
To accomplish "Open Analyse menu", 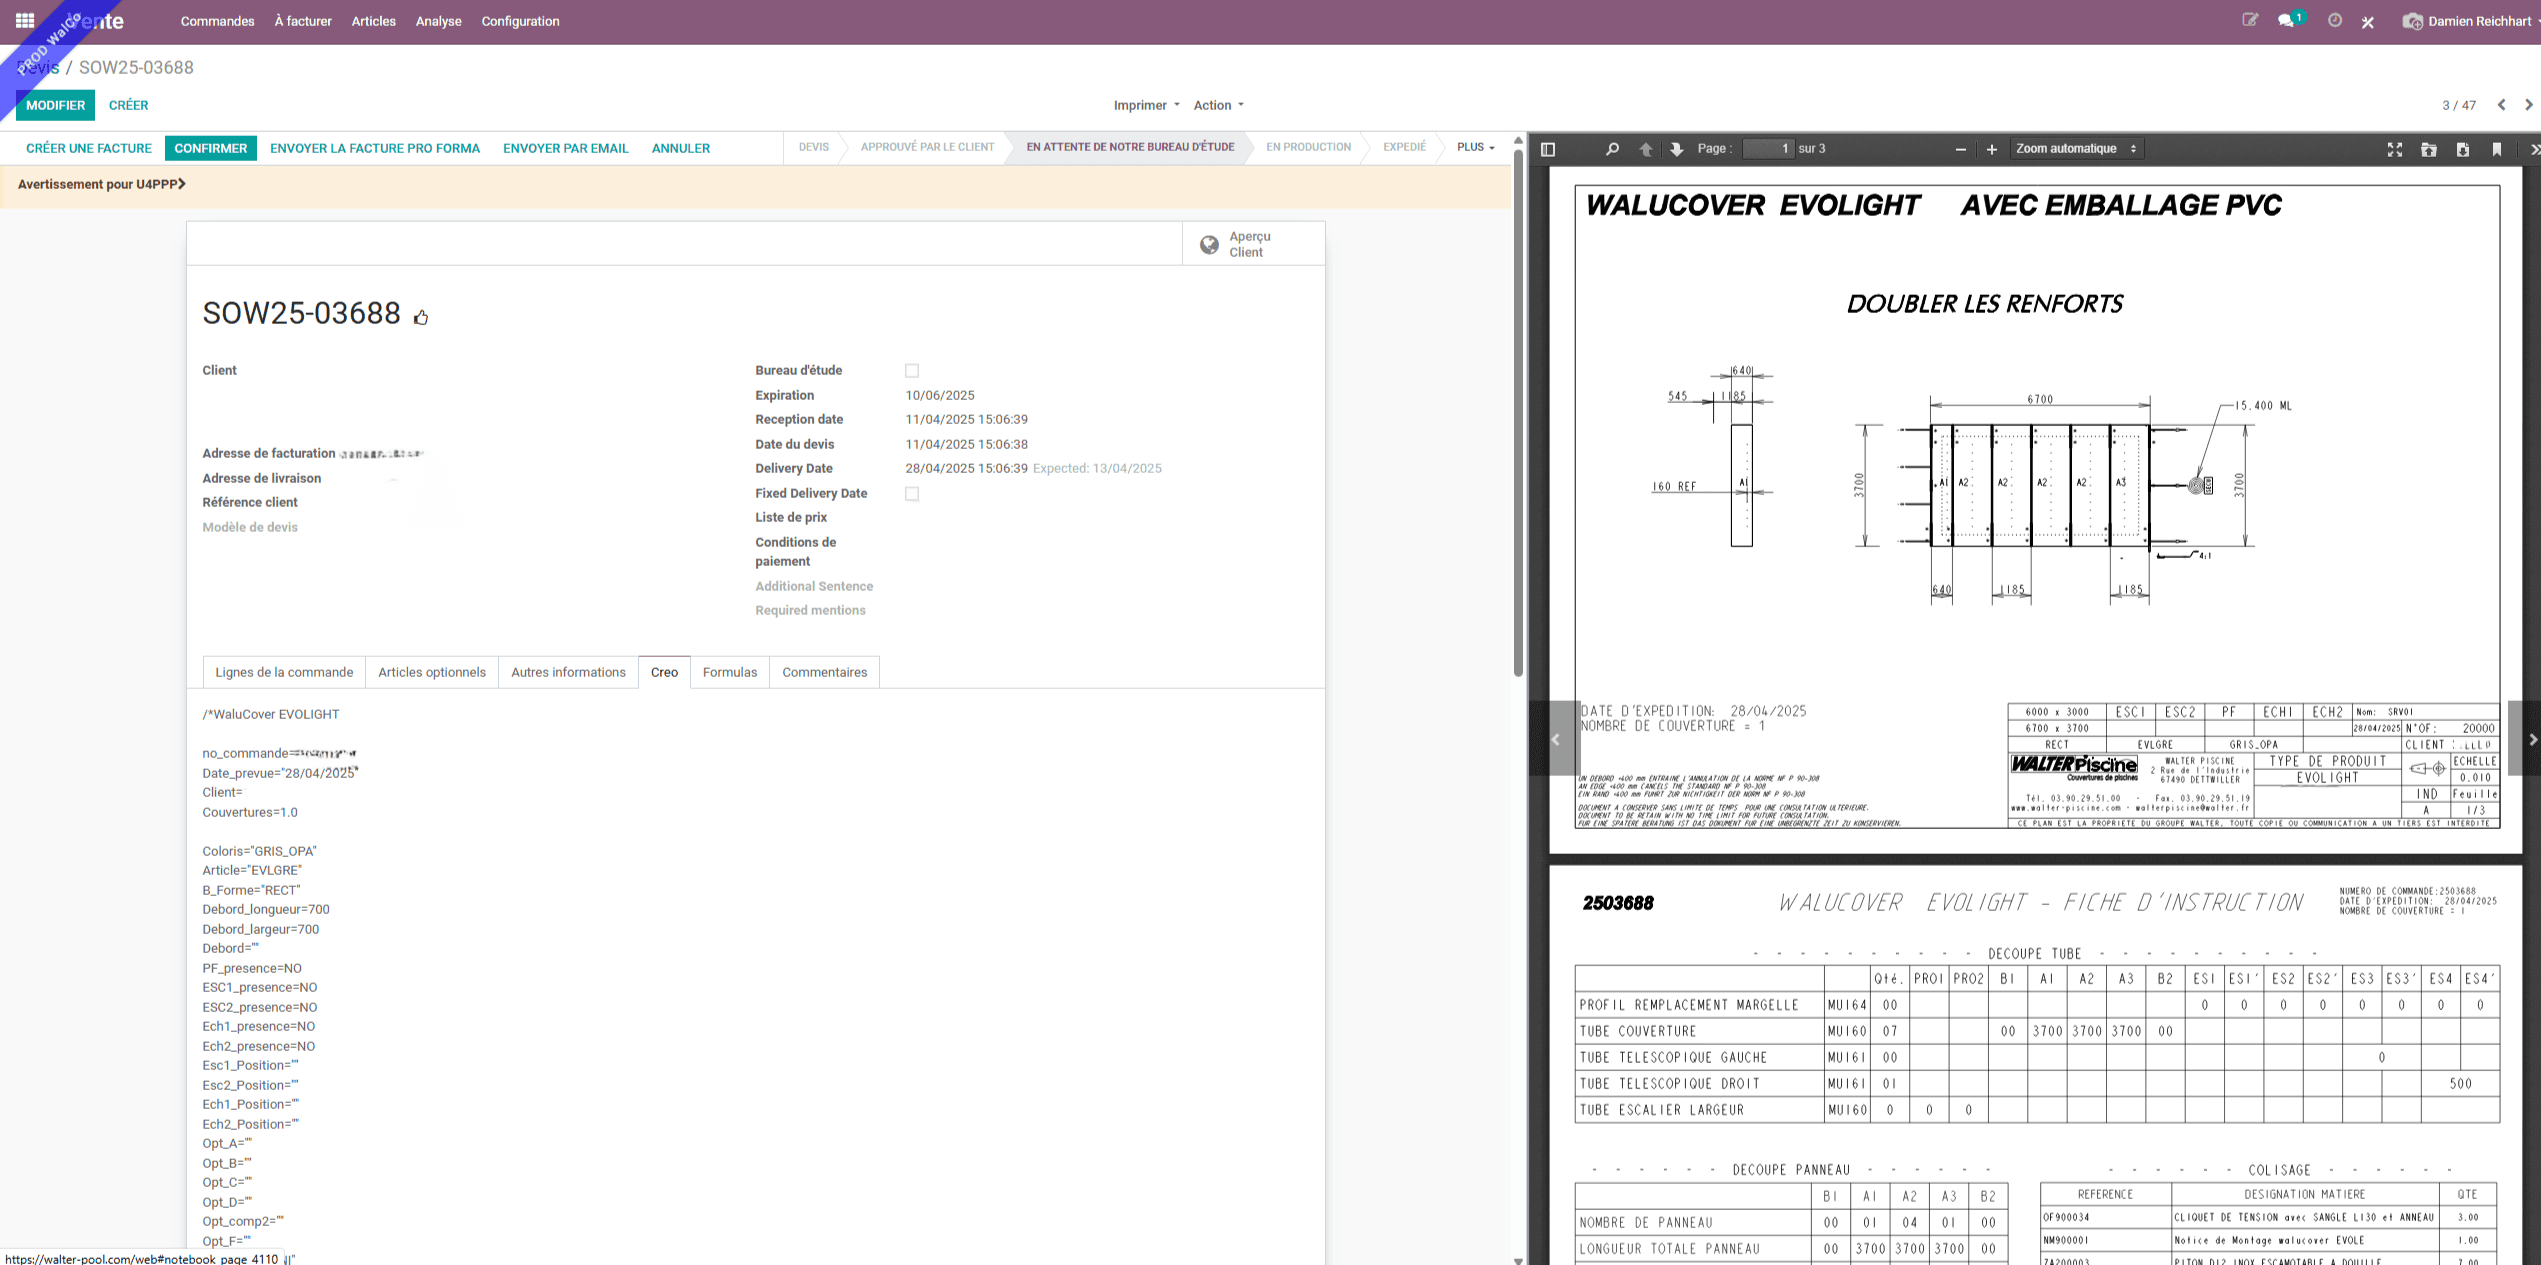I will (438, 21).
